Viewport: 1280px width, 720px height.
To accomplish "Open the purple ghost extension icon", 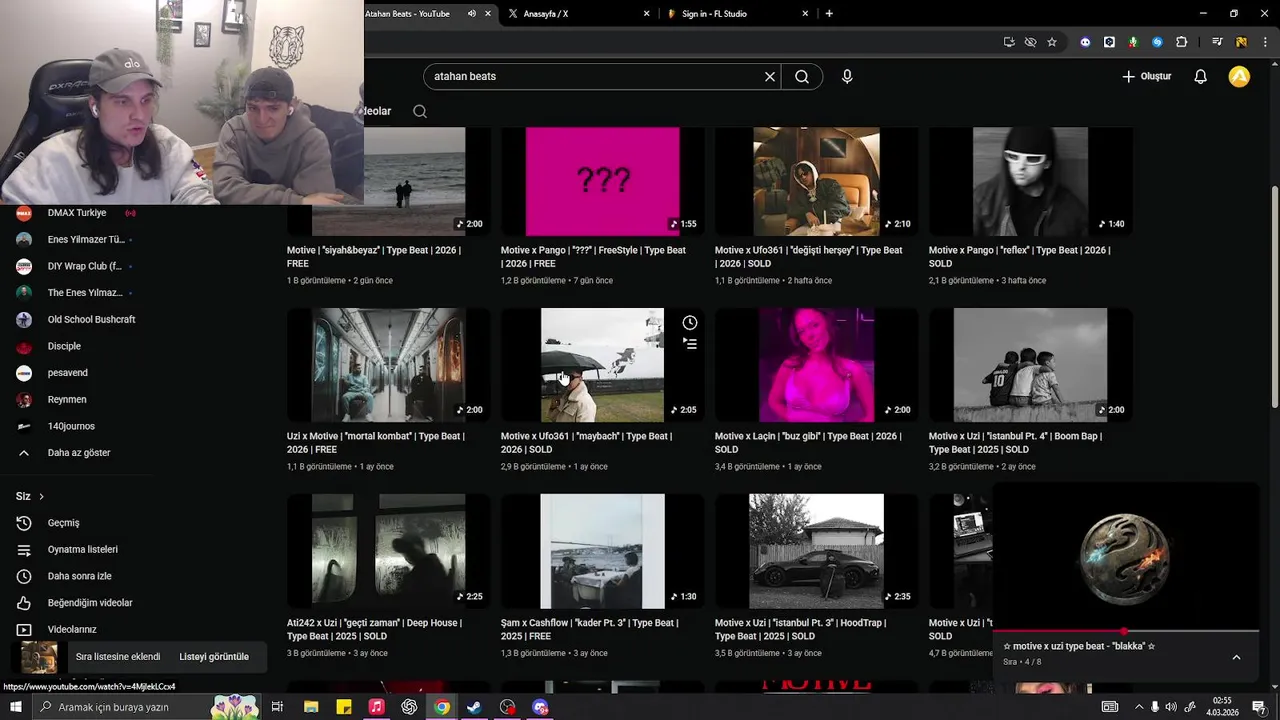I will pyautogui.click(x=1085, y=42).
